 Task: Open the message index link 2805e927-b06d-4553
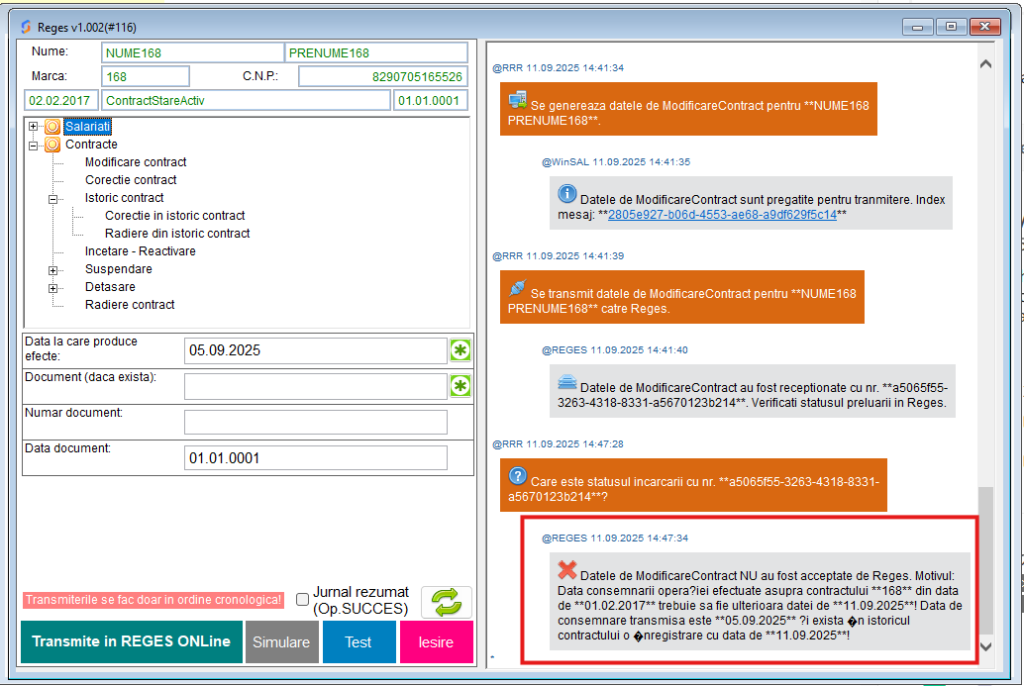[722, 215]
